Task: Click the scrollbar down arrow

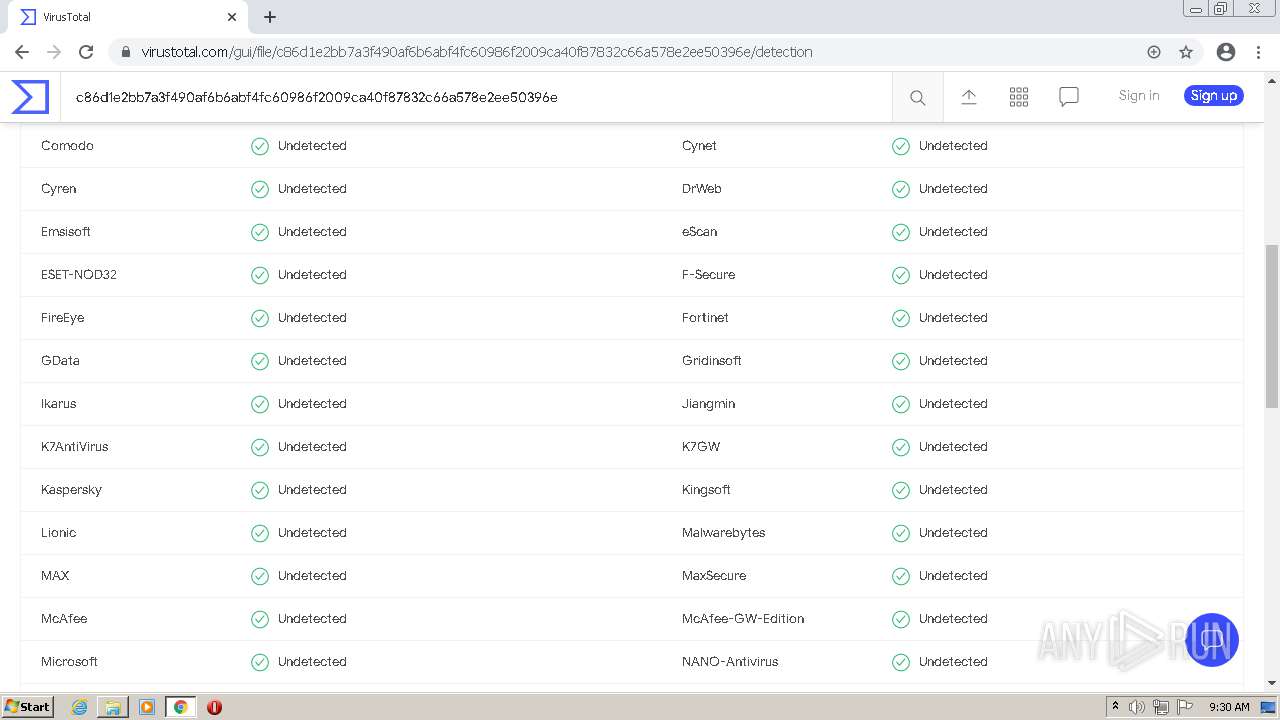Action: (x=1272, y=683)
